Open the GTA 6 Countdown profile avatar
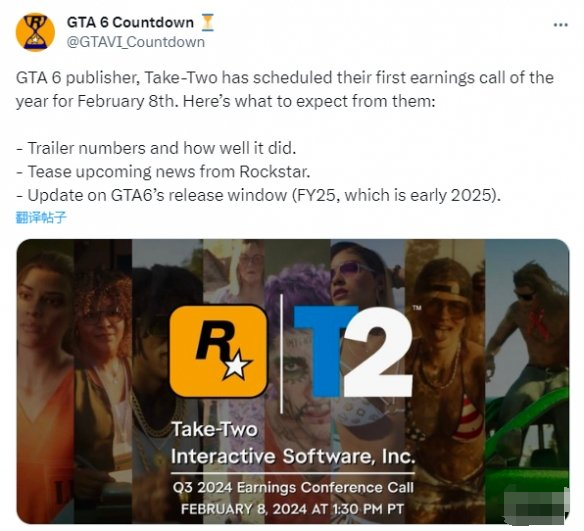 pos(35,32)
